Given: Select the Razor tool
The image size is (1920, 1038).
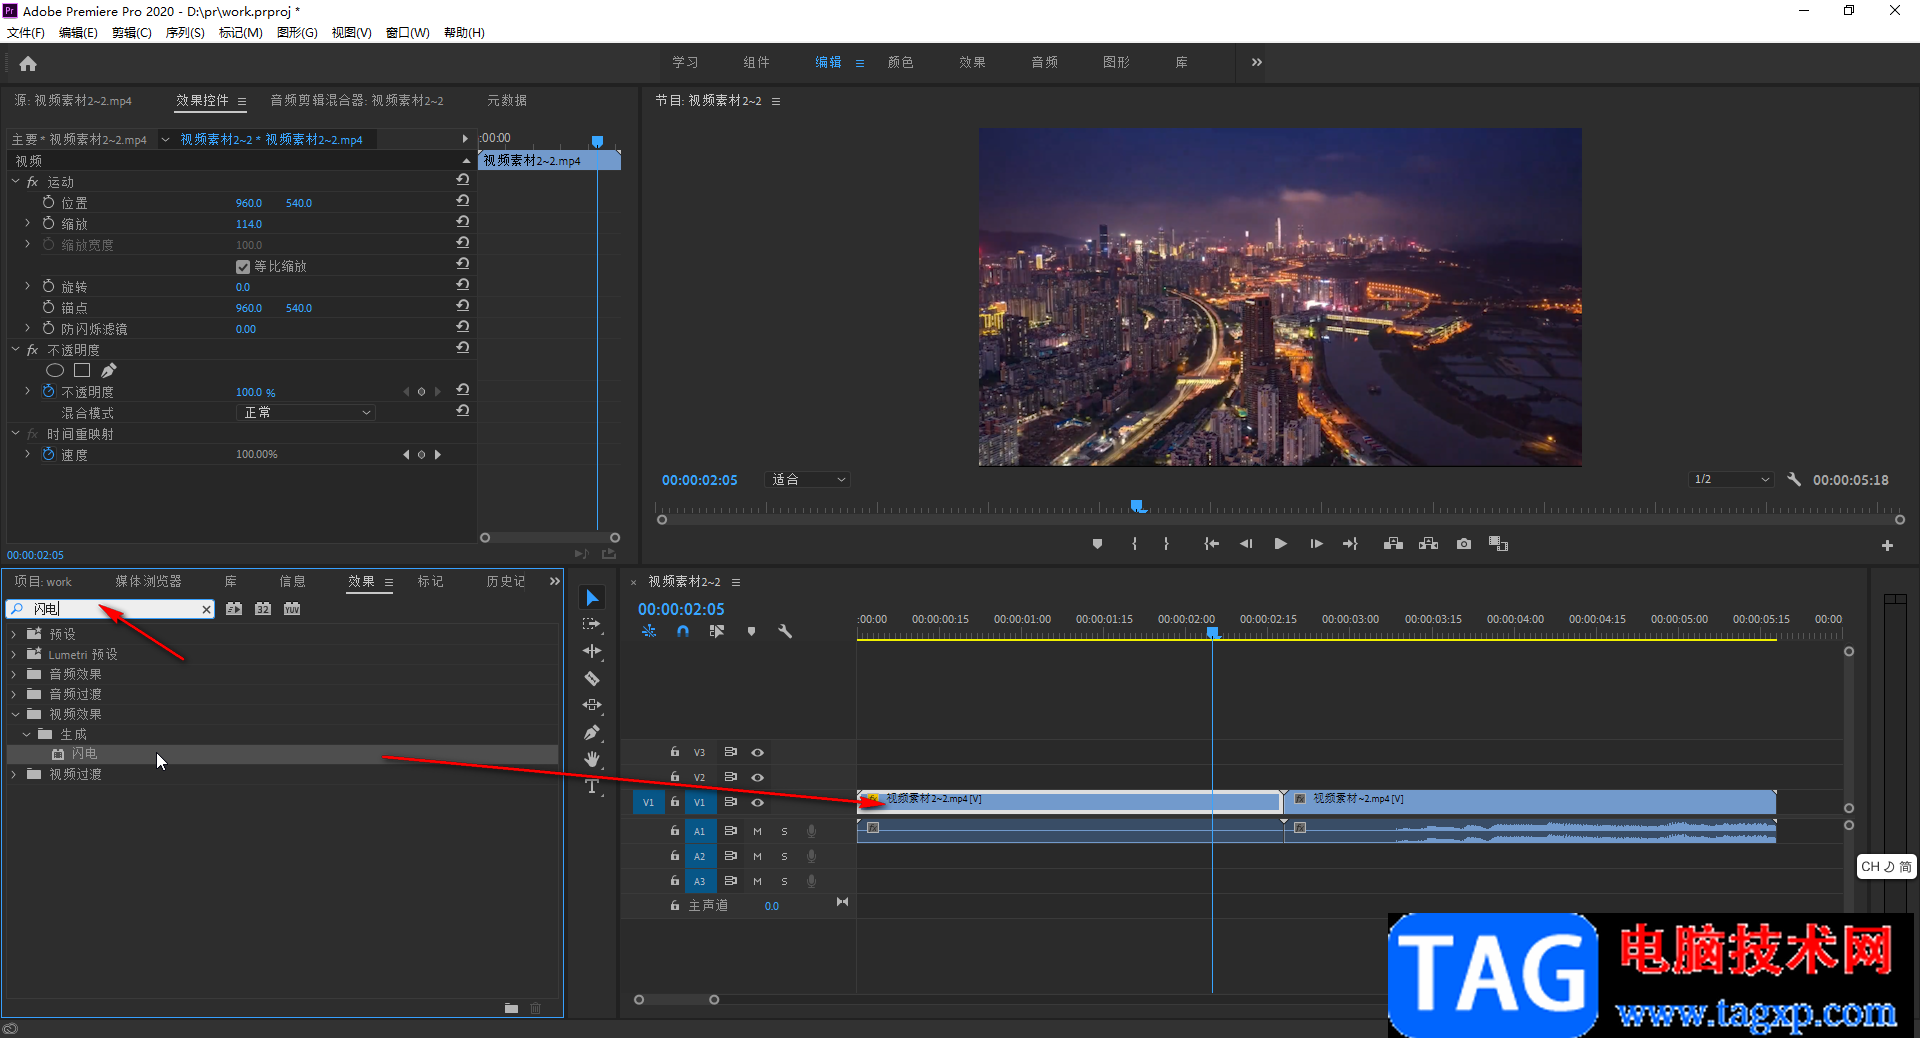Looking at the screenshot, I should click(x=592, y=678).
